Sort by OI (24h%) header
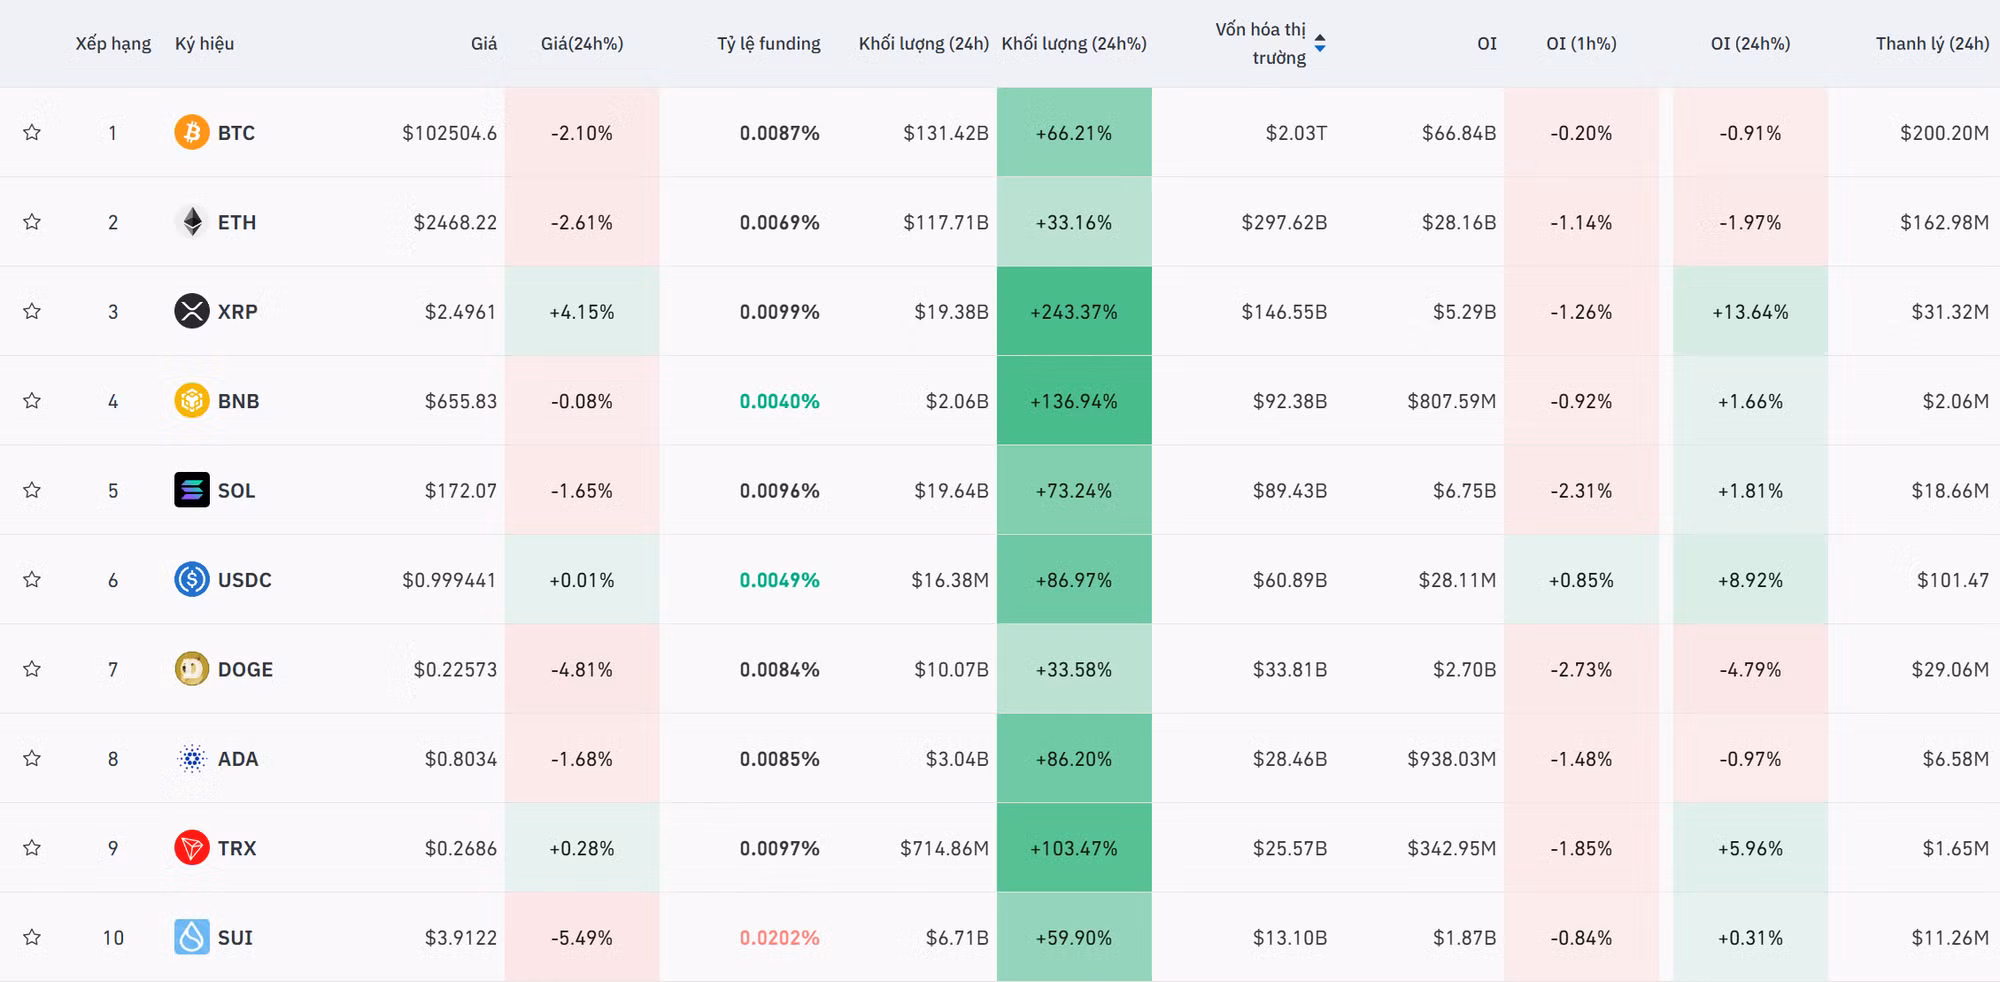2000x982 pixels. tap(1750, 44)
